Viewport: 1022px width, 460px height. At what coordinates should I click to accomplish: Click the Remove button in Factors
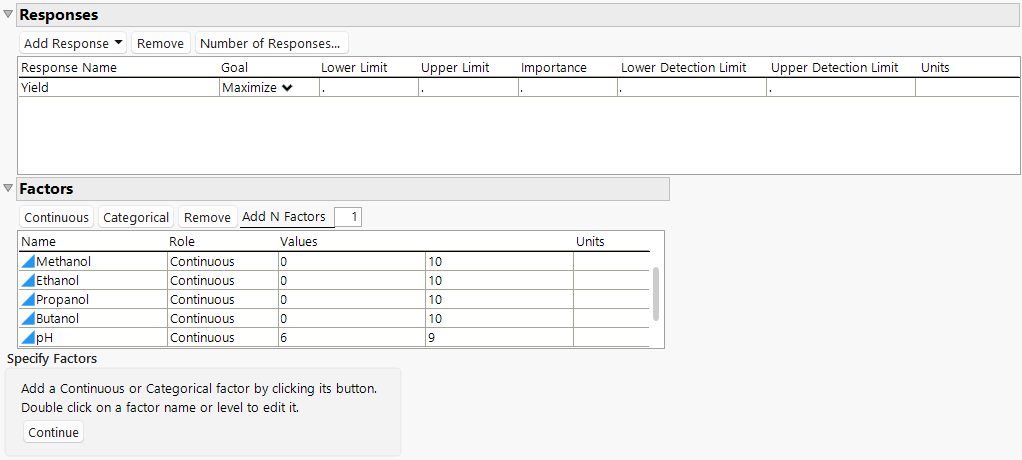(x=207, y=218)
